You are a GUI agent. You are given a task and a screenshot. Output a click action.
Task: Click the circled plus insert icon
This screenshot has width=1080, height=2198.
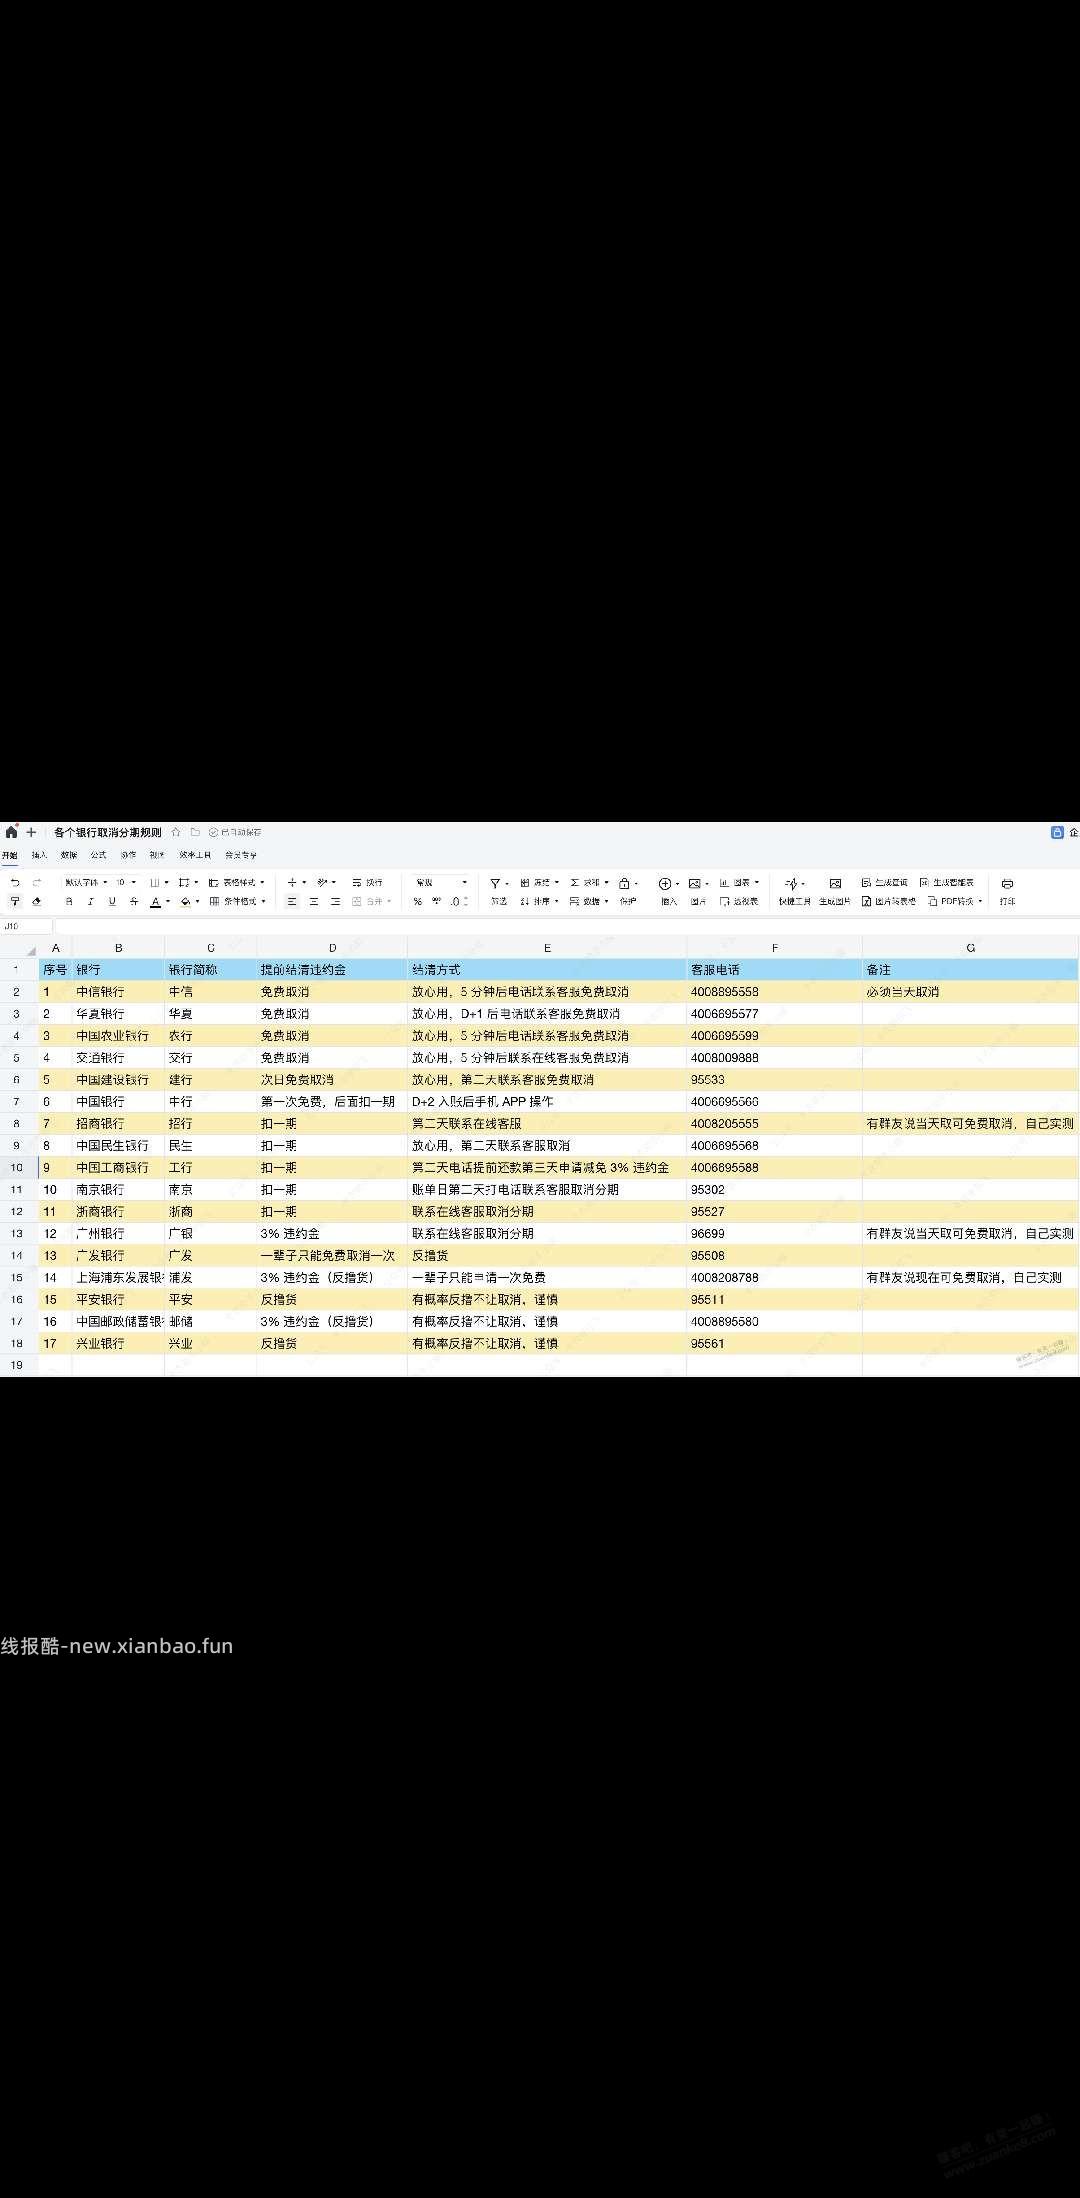[x=665, y=883]
